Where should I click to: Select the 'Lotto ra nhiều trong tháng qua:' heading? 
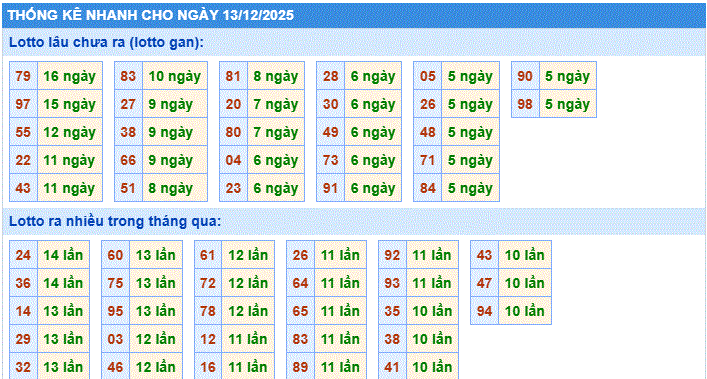(115, 221)
